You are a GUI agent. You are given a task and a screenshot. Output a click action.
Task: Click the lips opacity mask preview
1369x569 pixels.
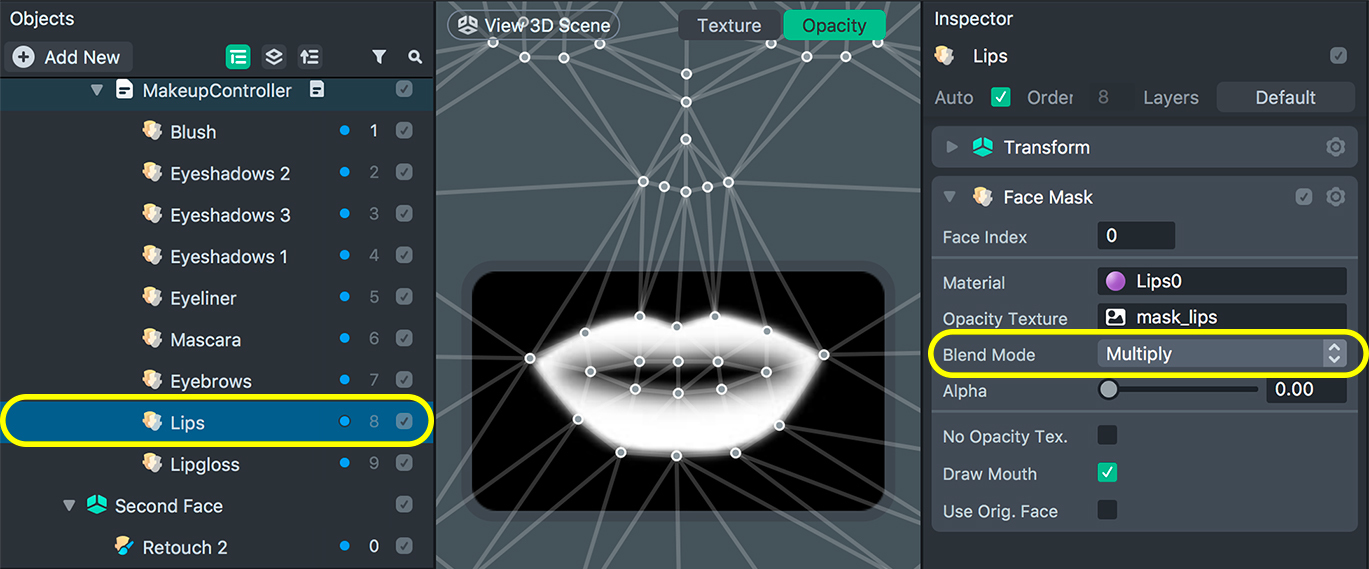[x=677, y=390]
